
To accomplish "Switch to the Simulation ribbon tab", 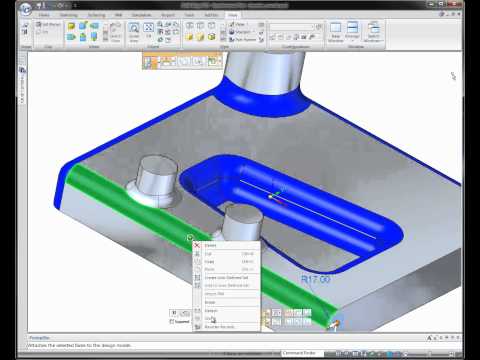I will coord(141,15).
